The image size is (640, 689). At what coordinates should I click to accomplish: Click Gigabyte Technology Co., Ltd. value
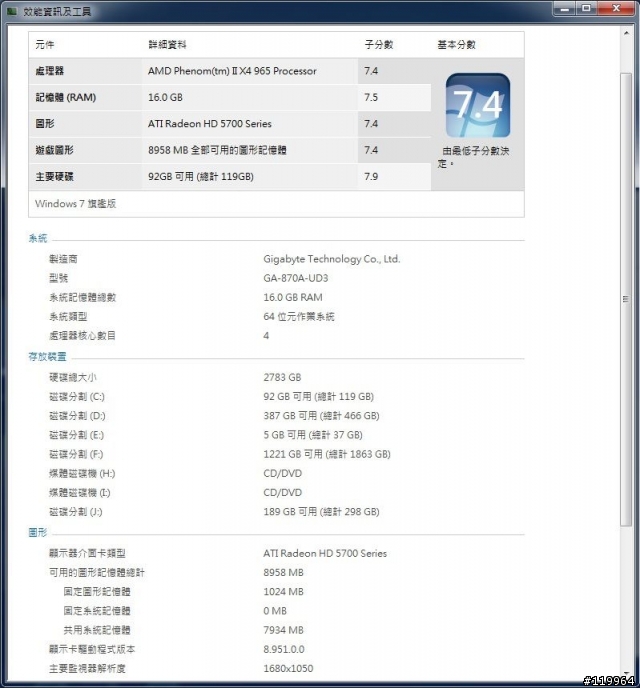(332, 259)
